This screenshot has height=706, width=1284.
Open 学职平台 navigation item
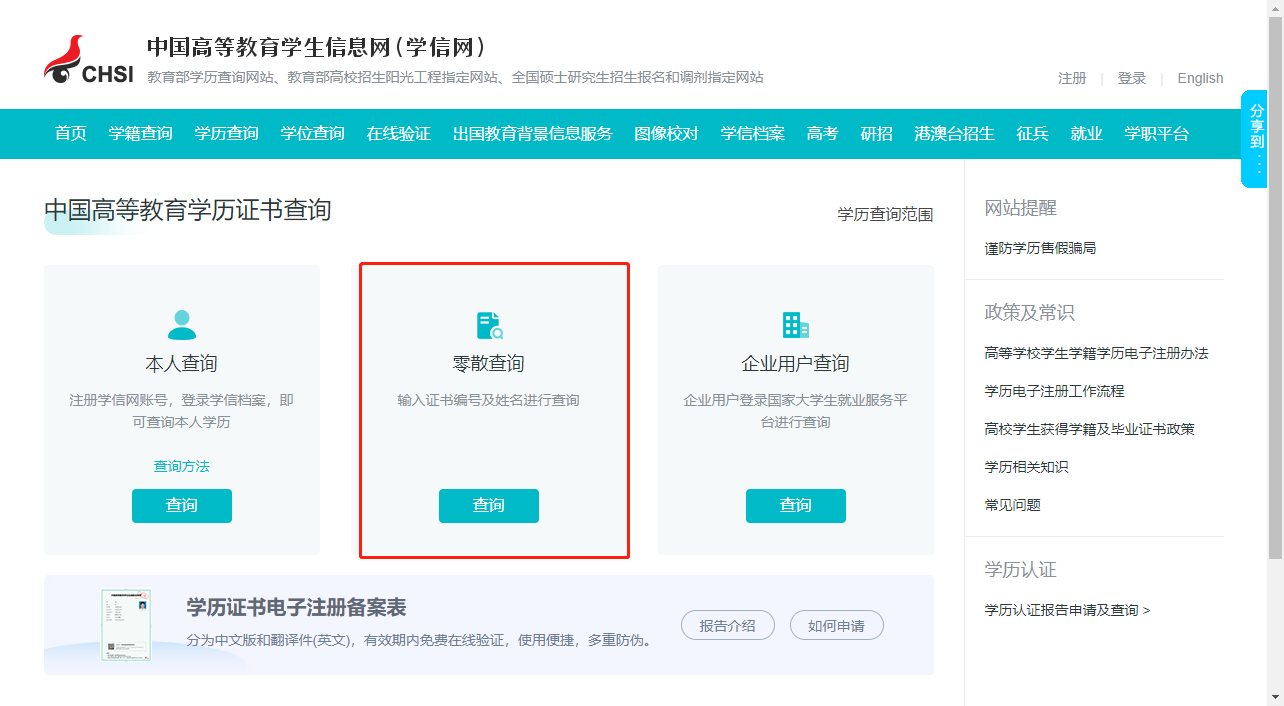1157,134
